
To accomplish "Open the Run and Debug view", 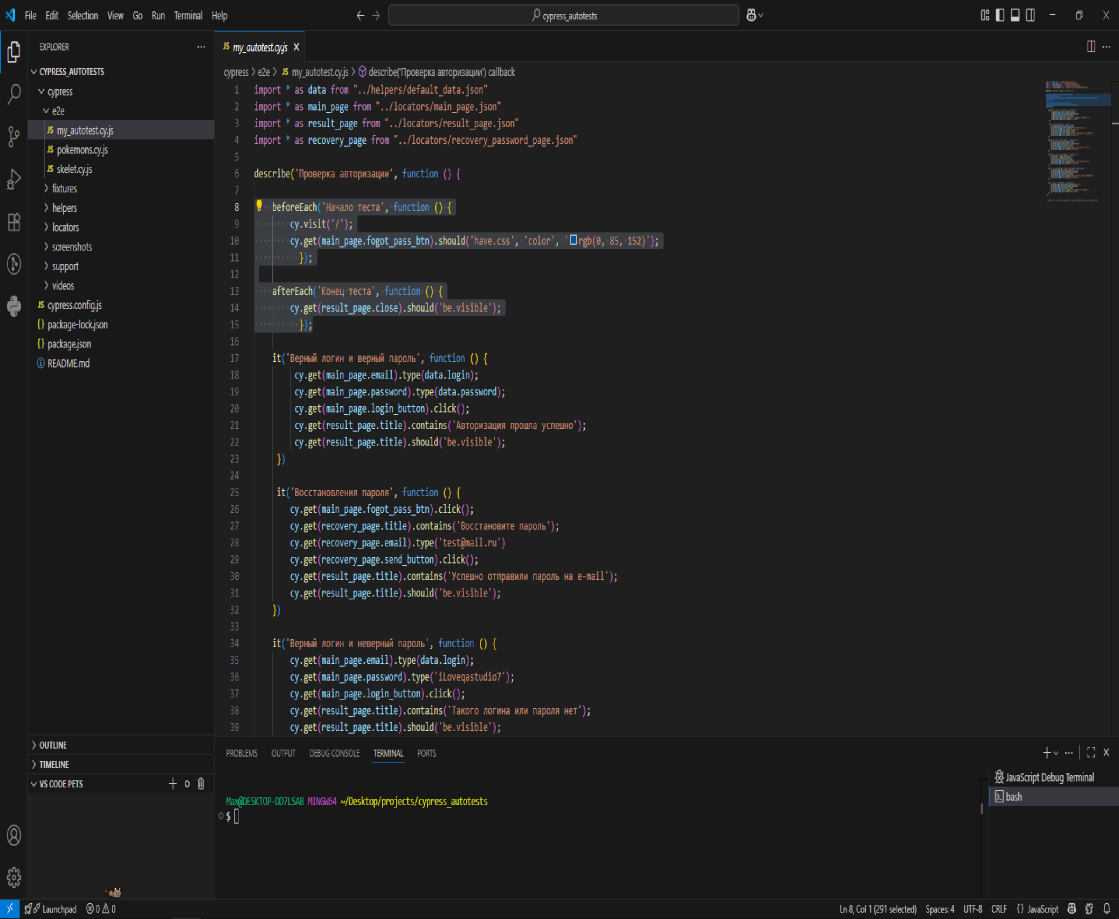I will (14, 179).
